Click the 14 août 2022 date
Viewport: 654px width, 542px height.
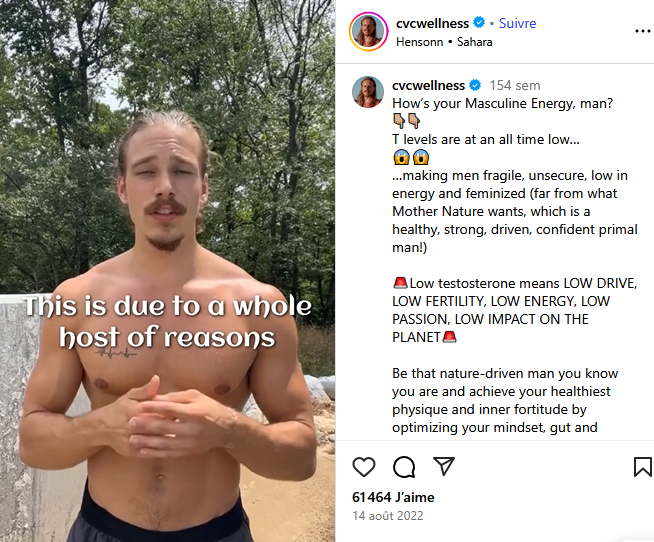pos(387,516)
